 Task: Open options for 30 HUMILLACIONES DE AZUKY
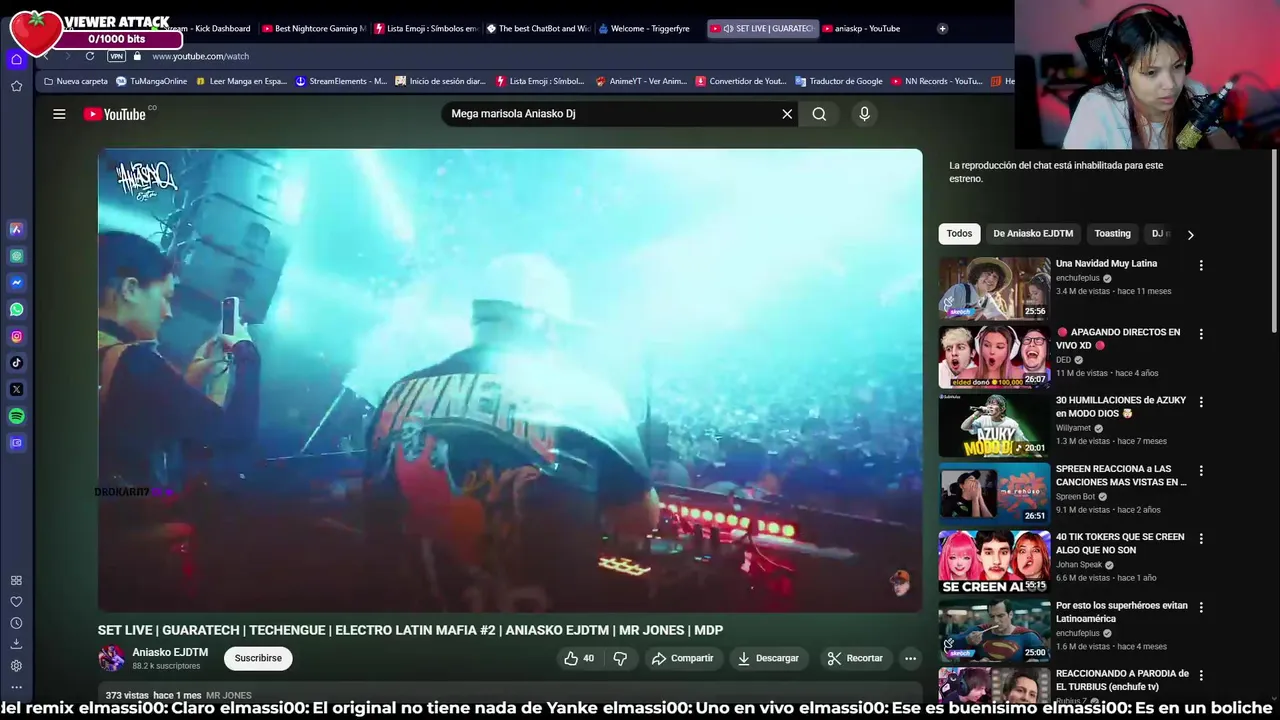[x=1201, y=401]
